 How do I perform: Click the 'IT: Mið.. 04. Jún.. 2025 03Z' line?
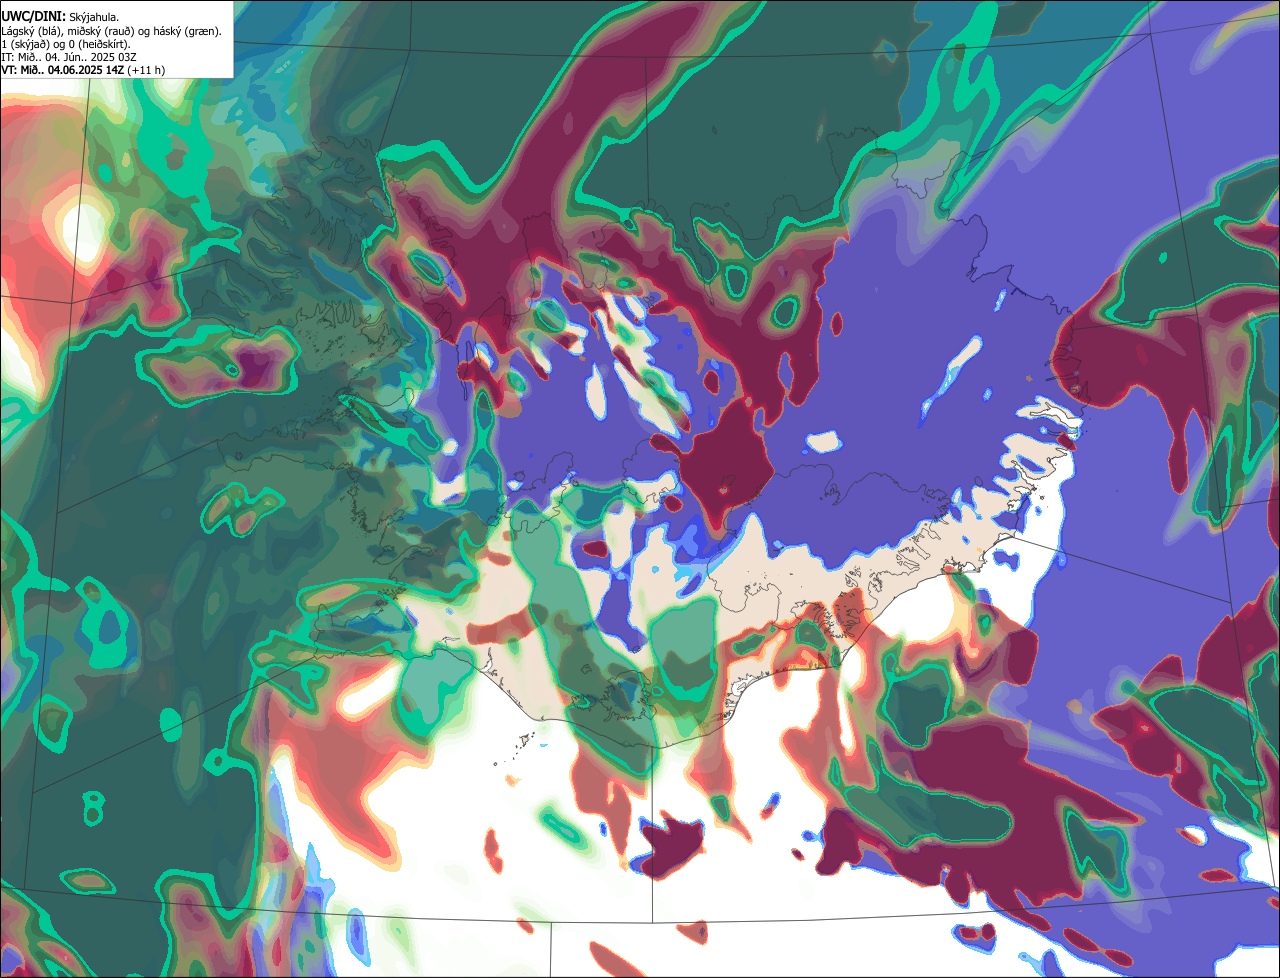coord(69,57)
